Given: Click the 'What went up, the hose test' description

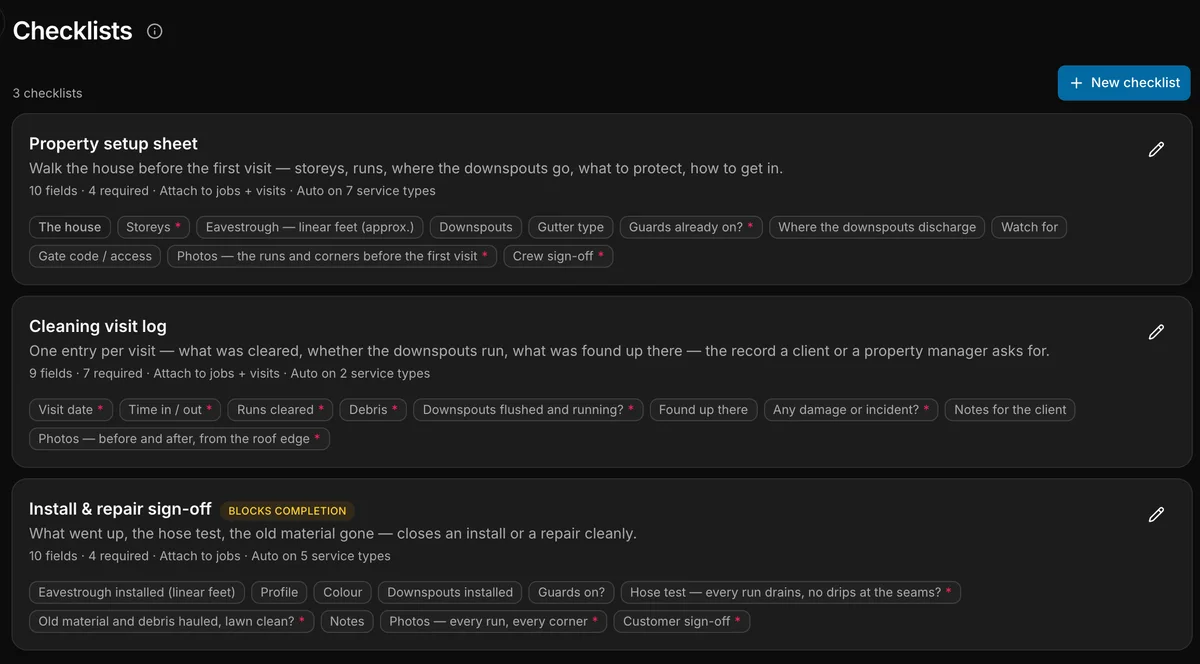Looking at the screenshot, I should (x=333, y=534).
